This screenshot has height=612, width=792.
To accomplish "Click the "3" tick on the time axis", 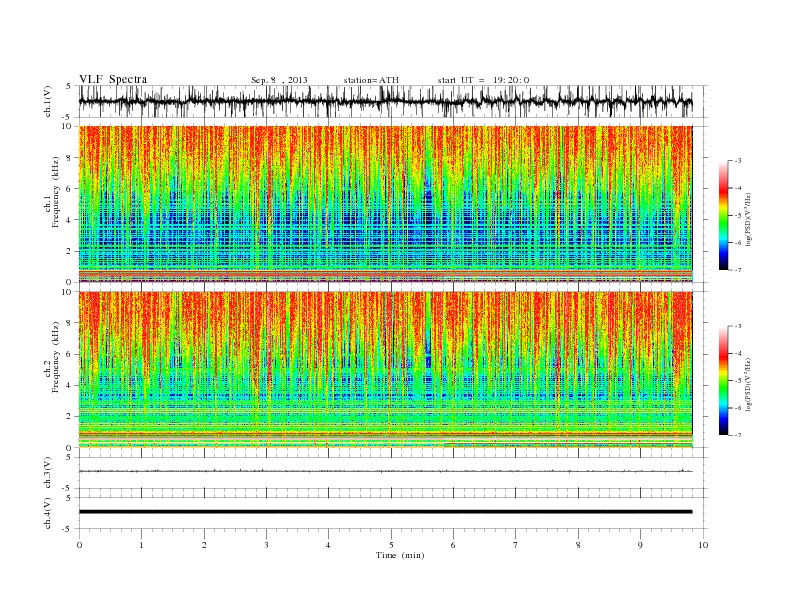I will tap(266, 545).
